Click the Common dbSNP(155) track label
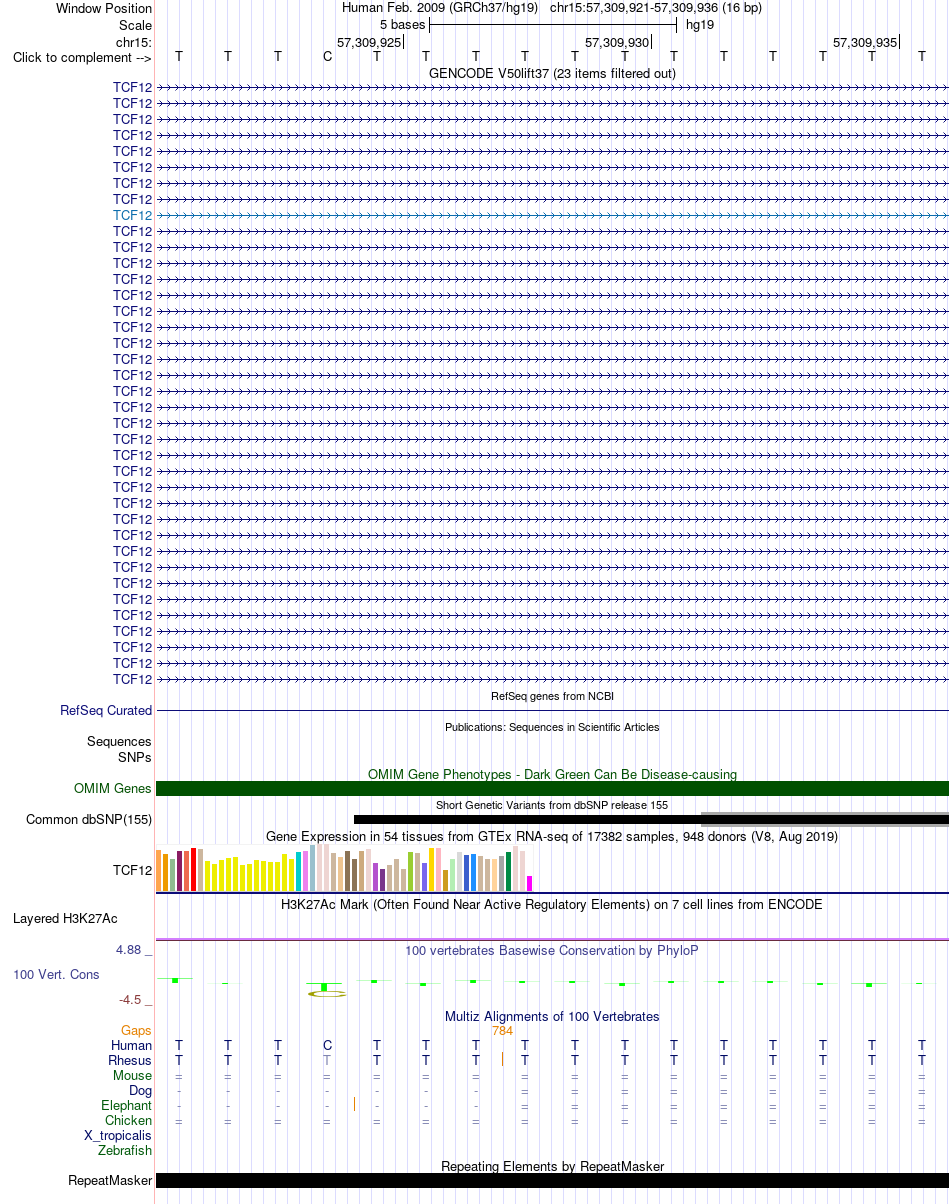The width and height of the screenshot is (950, 1204). (x=89, y=820)
